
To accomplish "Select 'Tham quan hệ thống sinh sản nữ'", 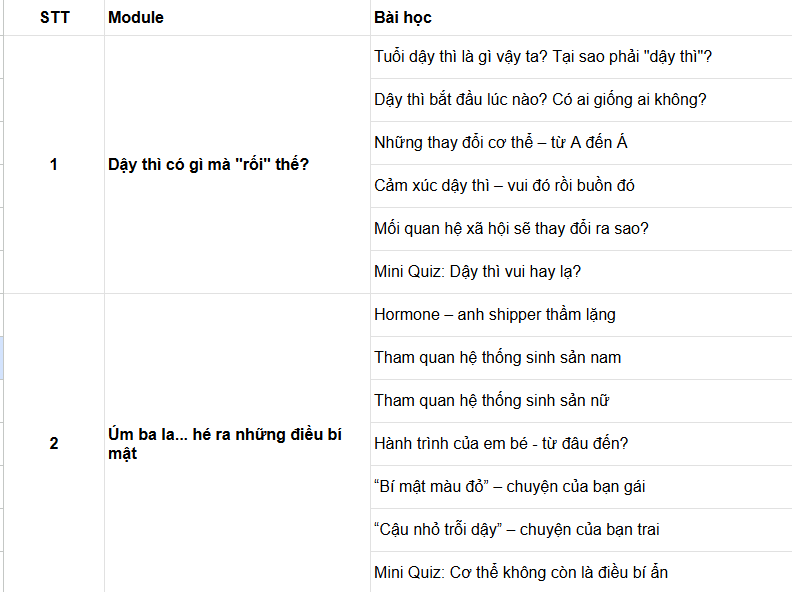I will [581, 401].
